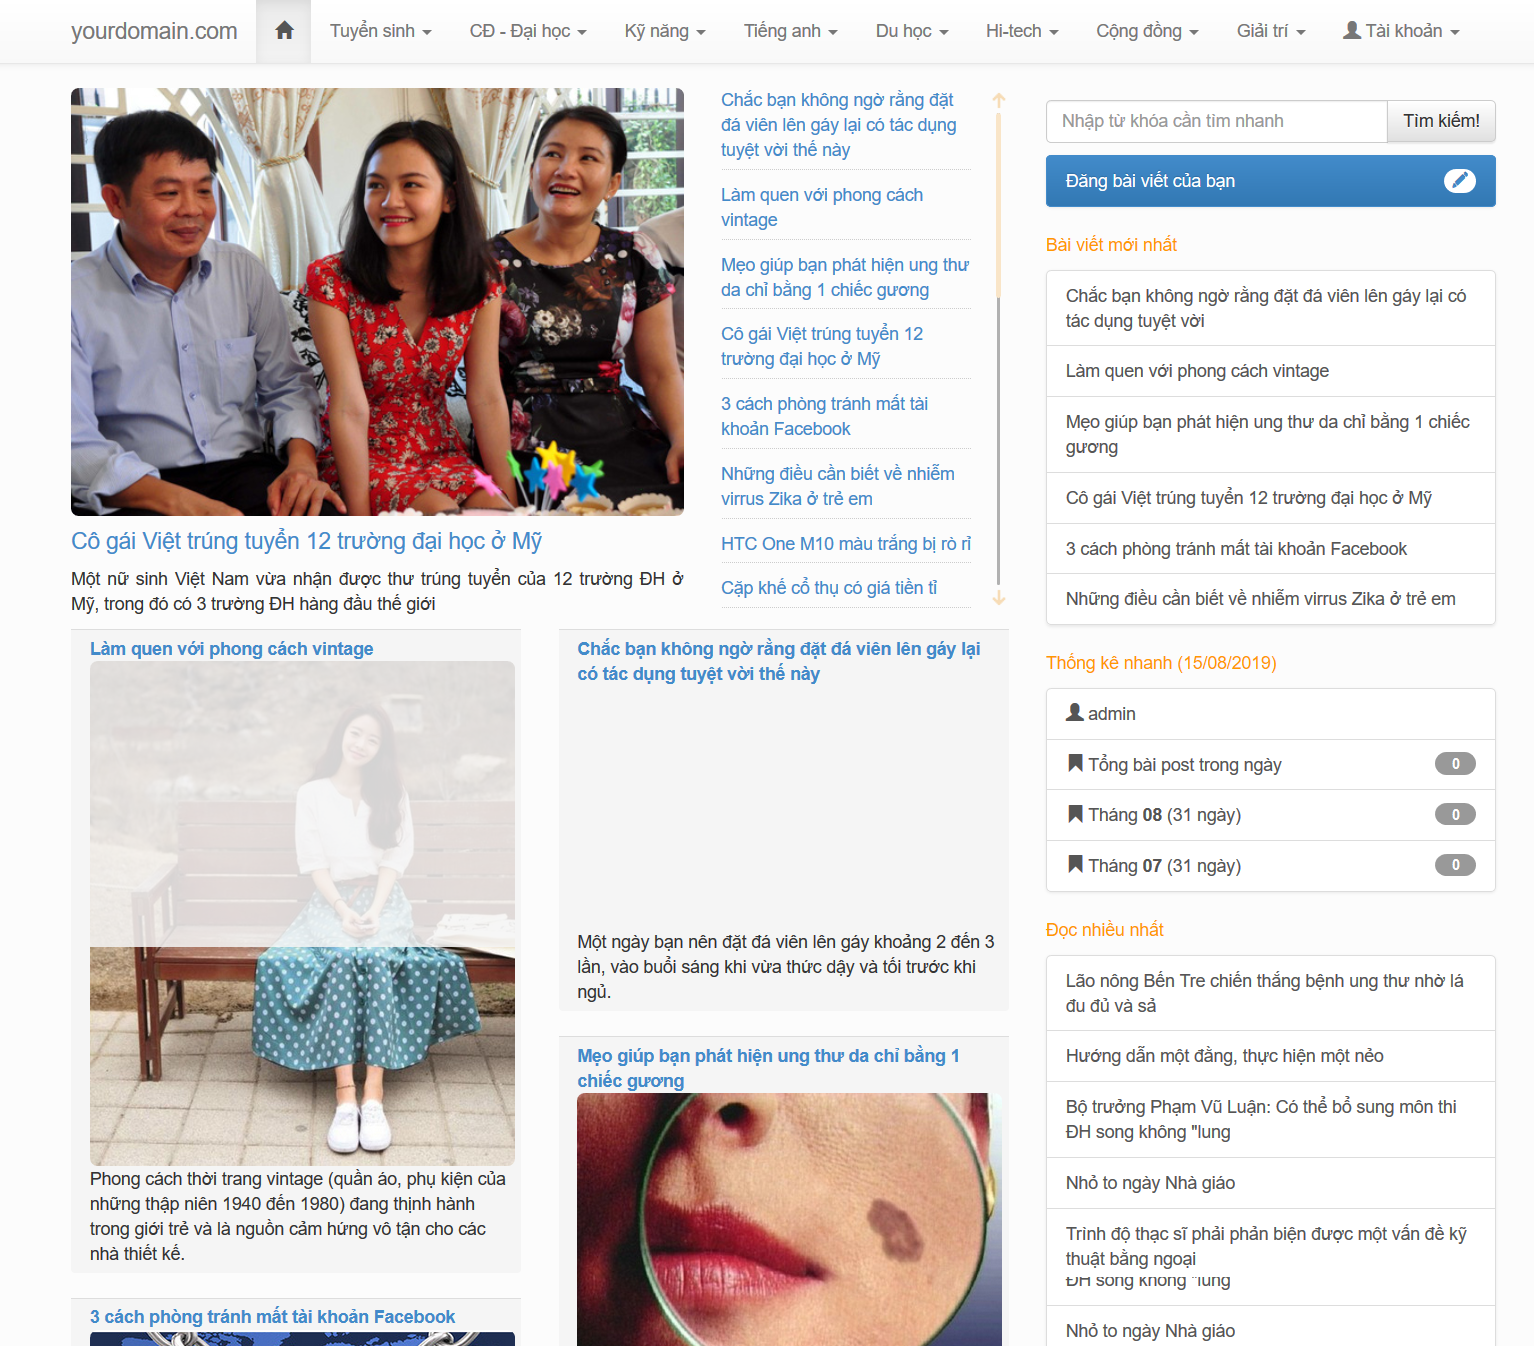Select sidebar item Làm quen với phong cách vintage
1534x1346 pixels.
coord(1270,371)
